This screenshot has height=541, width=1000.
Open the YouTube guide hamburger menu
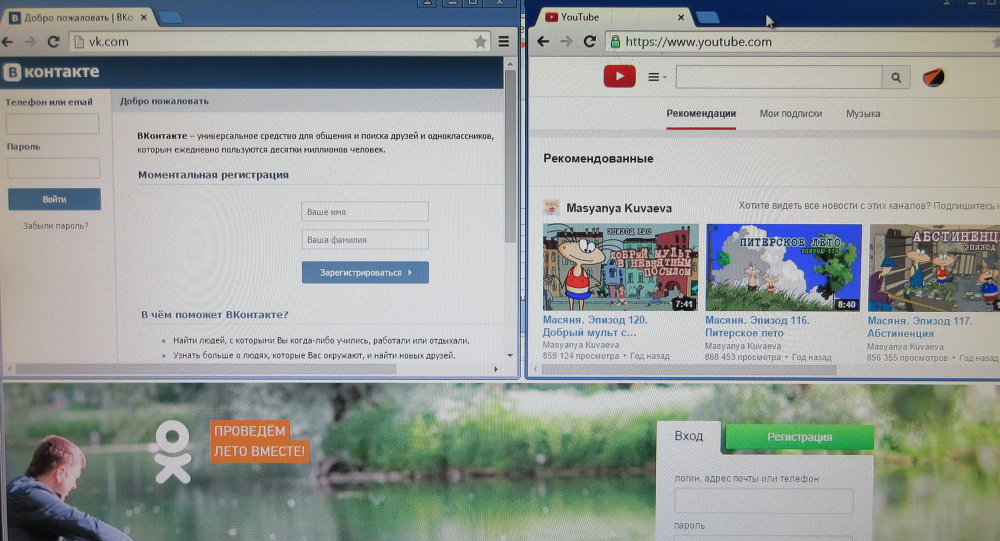pyautogui.click(x=655, y=77)
